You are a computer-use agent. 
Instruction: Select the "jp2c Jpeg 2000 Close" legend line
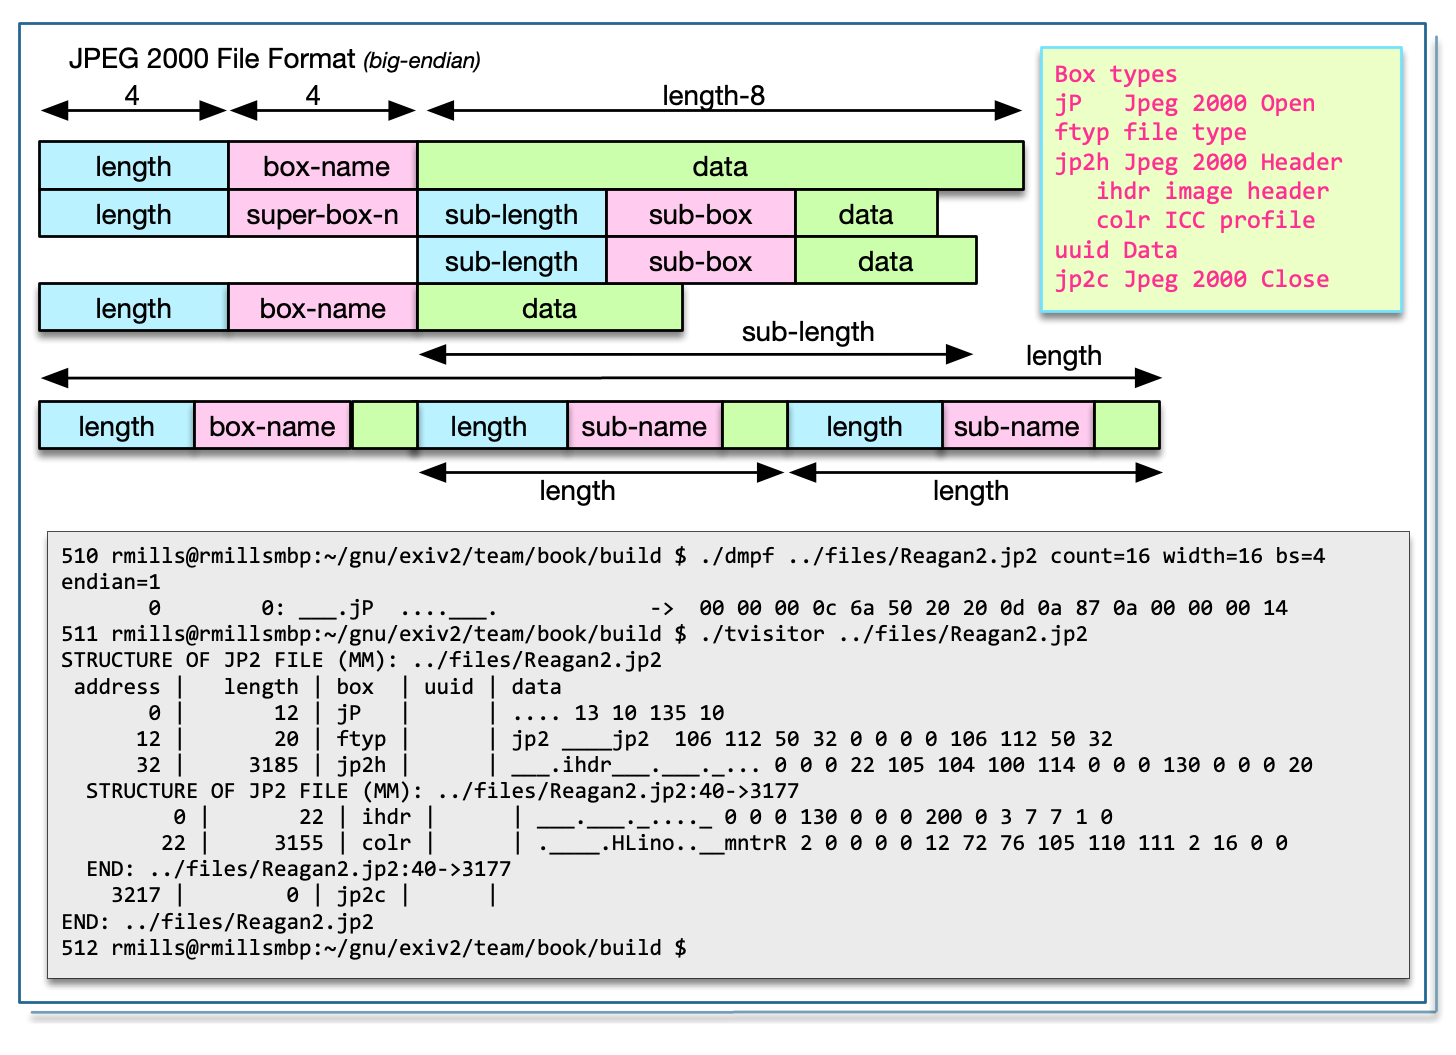tap(1191, 279)
